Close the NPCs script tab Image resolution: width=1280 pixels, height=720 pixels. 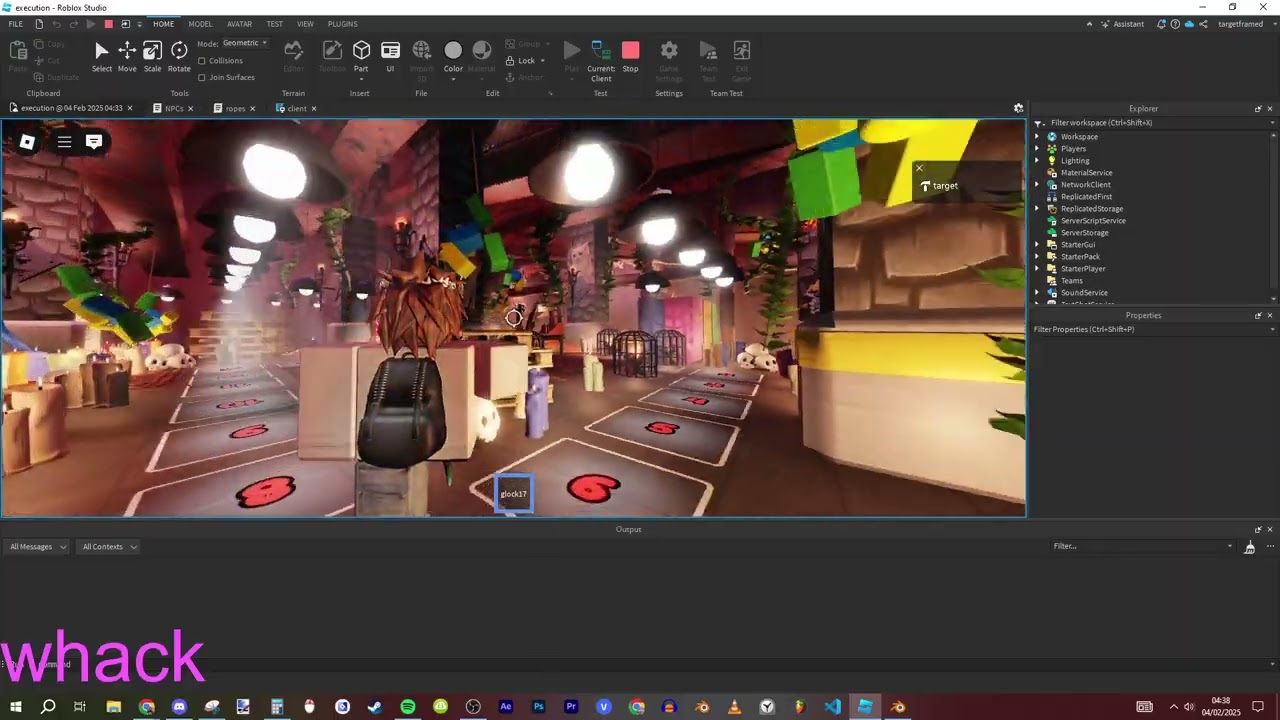[190, 109]
